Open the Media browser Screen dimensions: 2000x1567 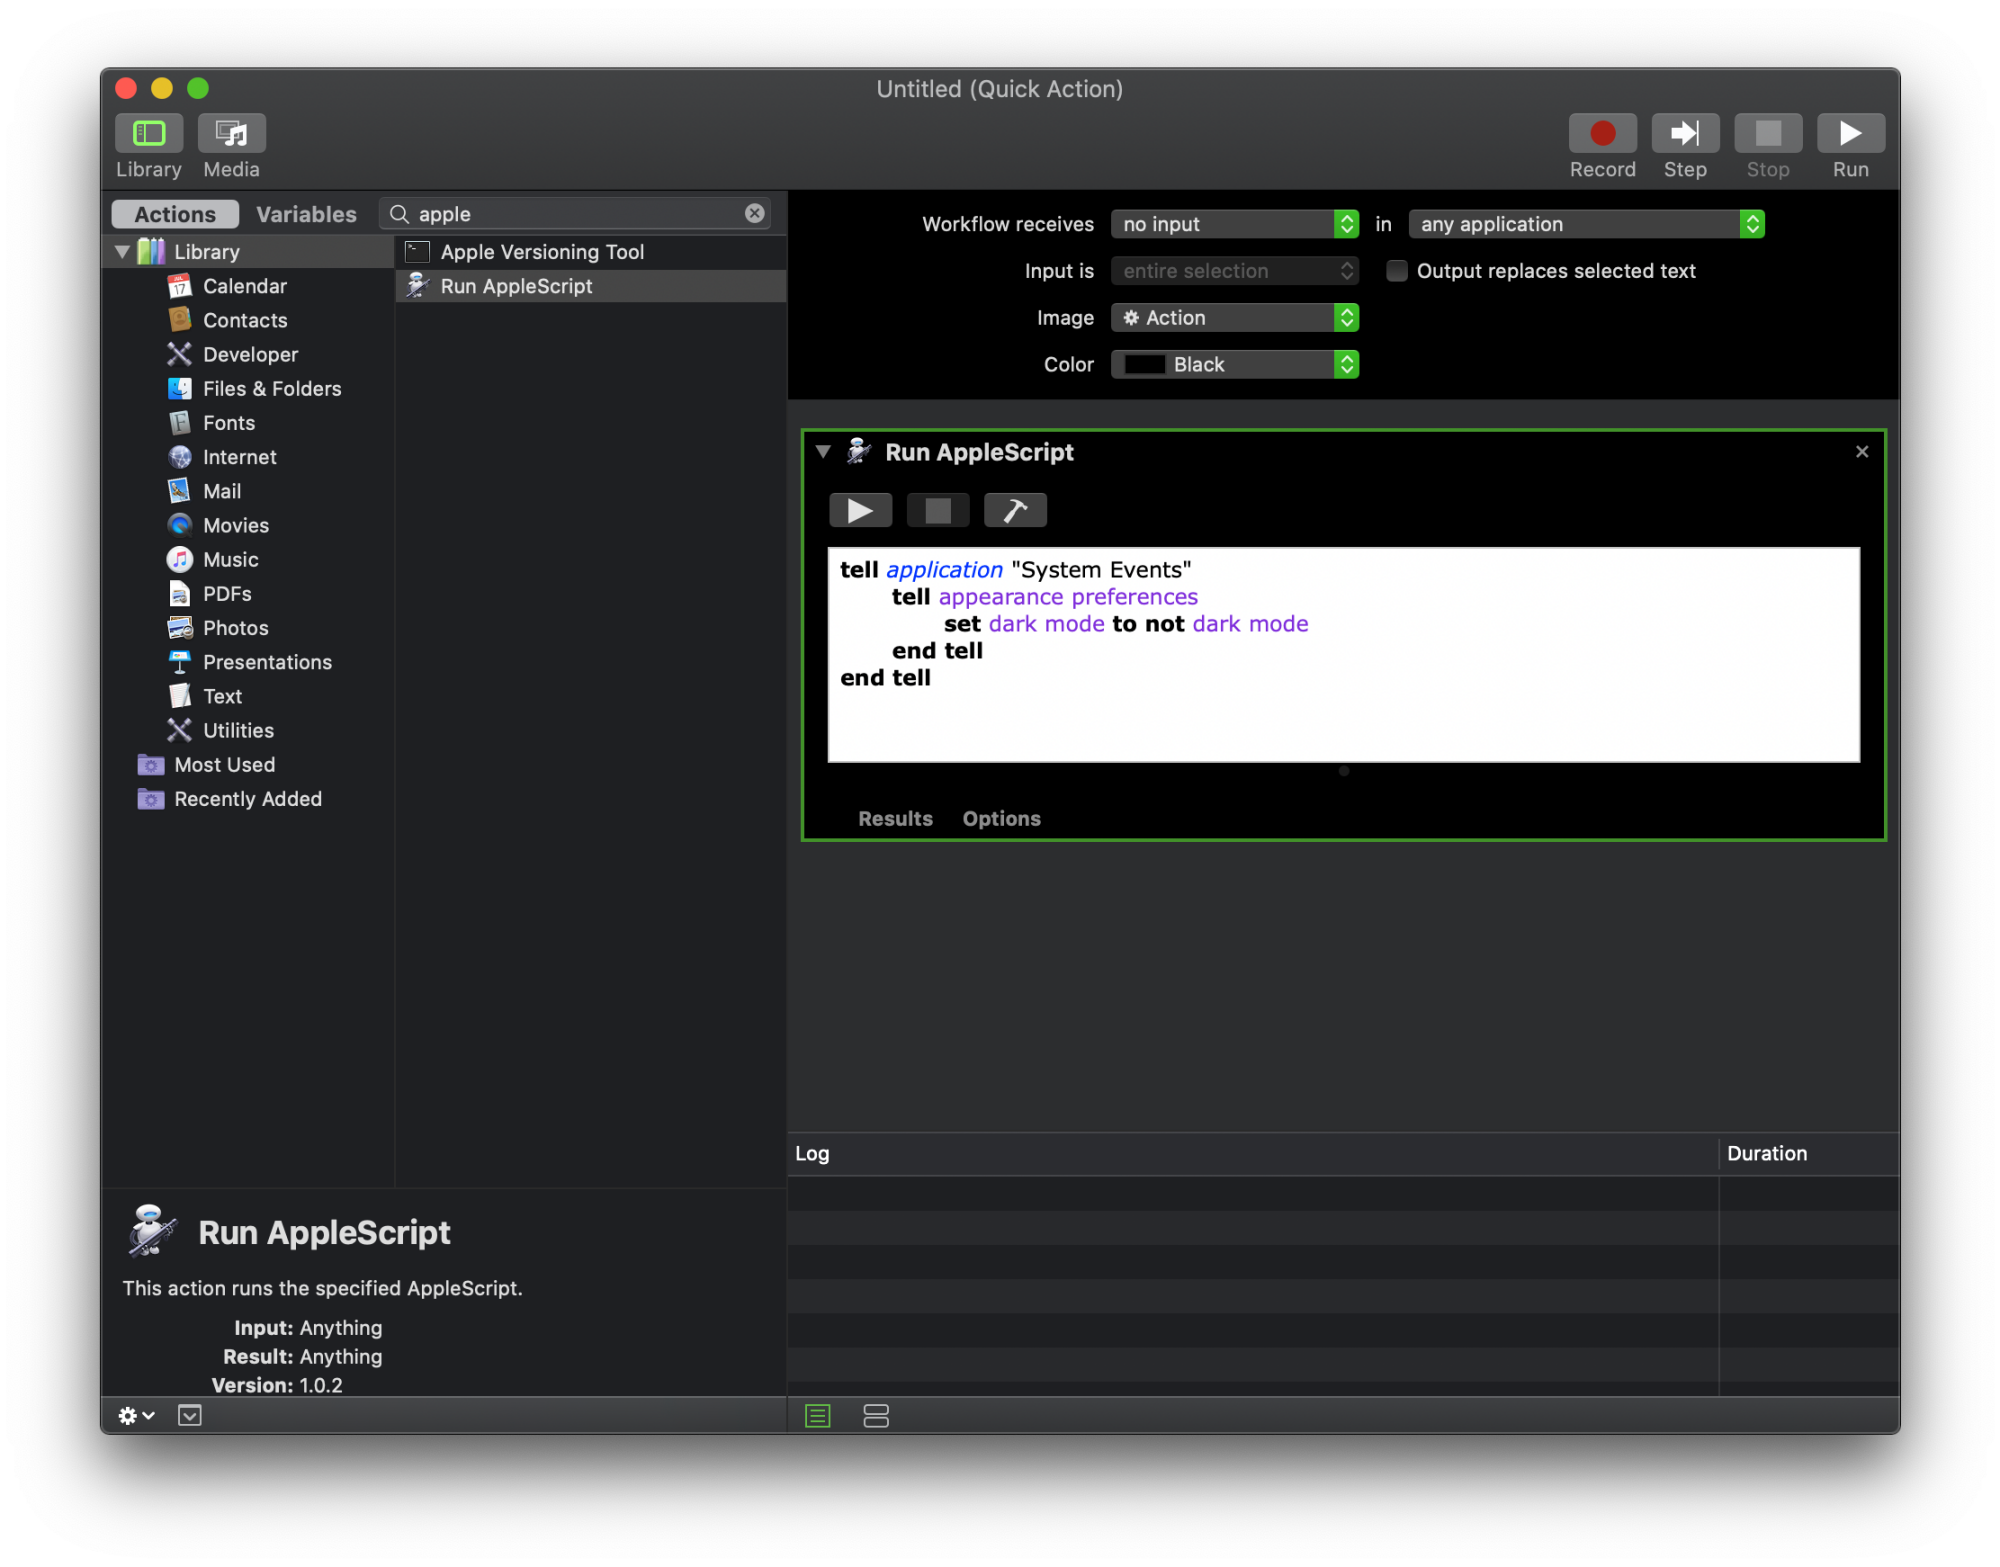(x=231, y=133)
